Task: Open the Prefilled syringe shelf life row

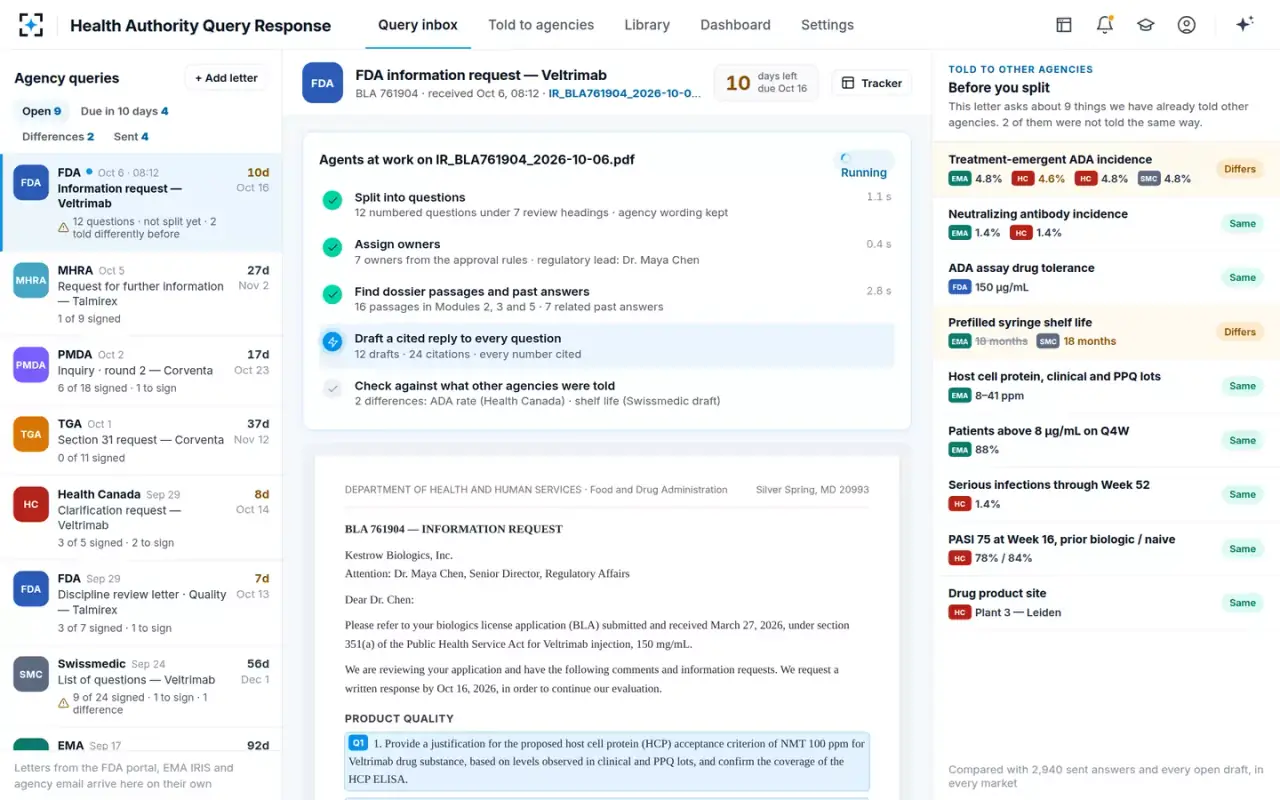Action: pos(1106,332)
